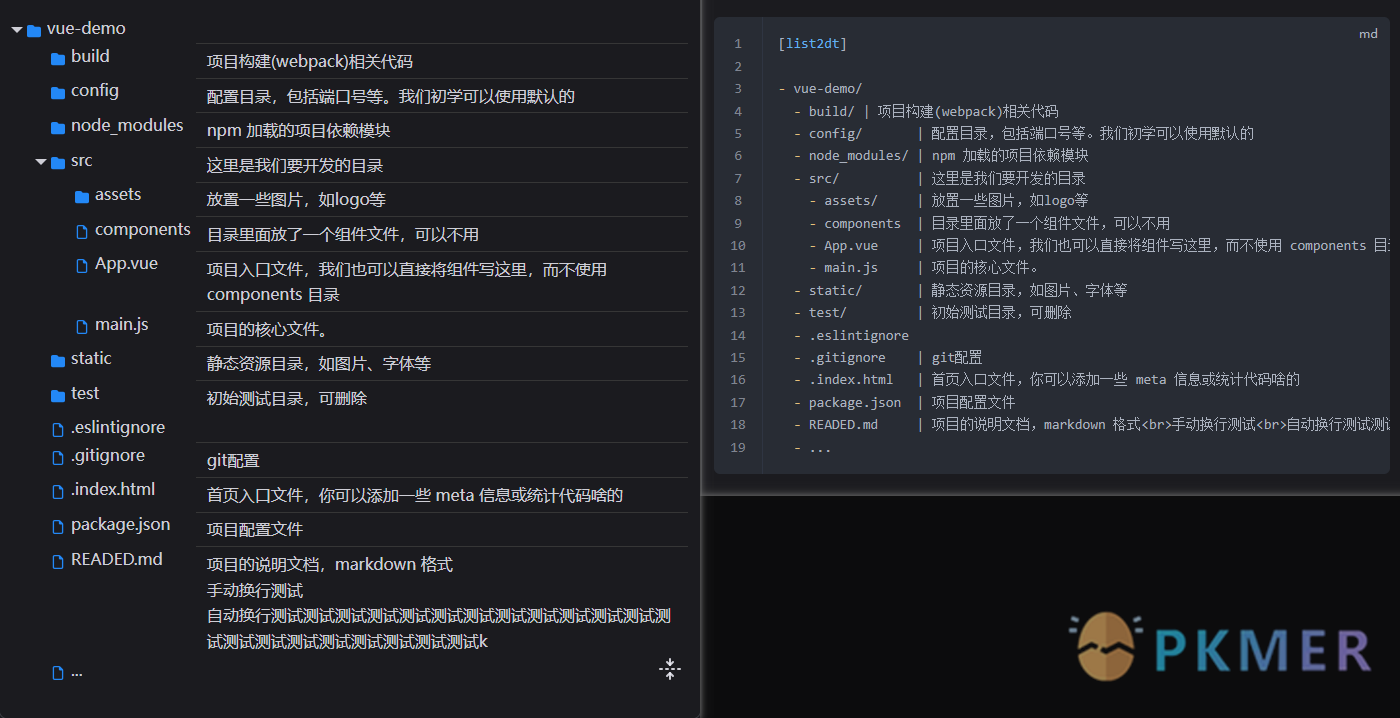Click the .eslintignore file icon

coord(58,429)
